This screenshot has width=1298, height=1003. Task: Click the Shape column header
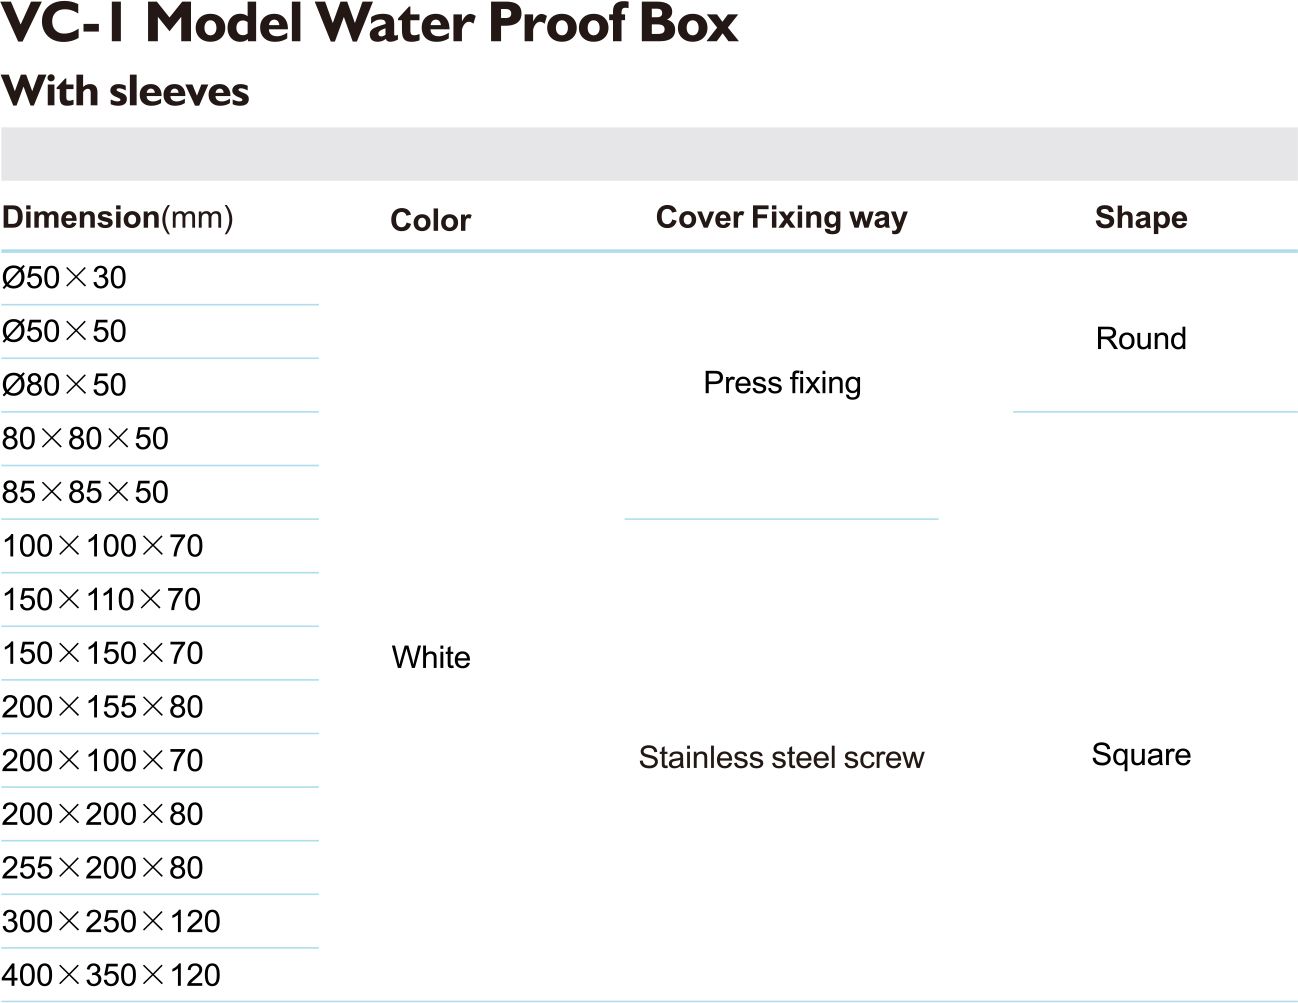pos(1141,217)
